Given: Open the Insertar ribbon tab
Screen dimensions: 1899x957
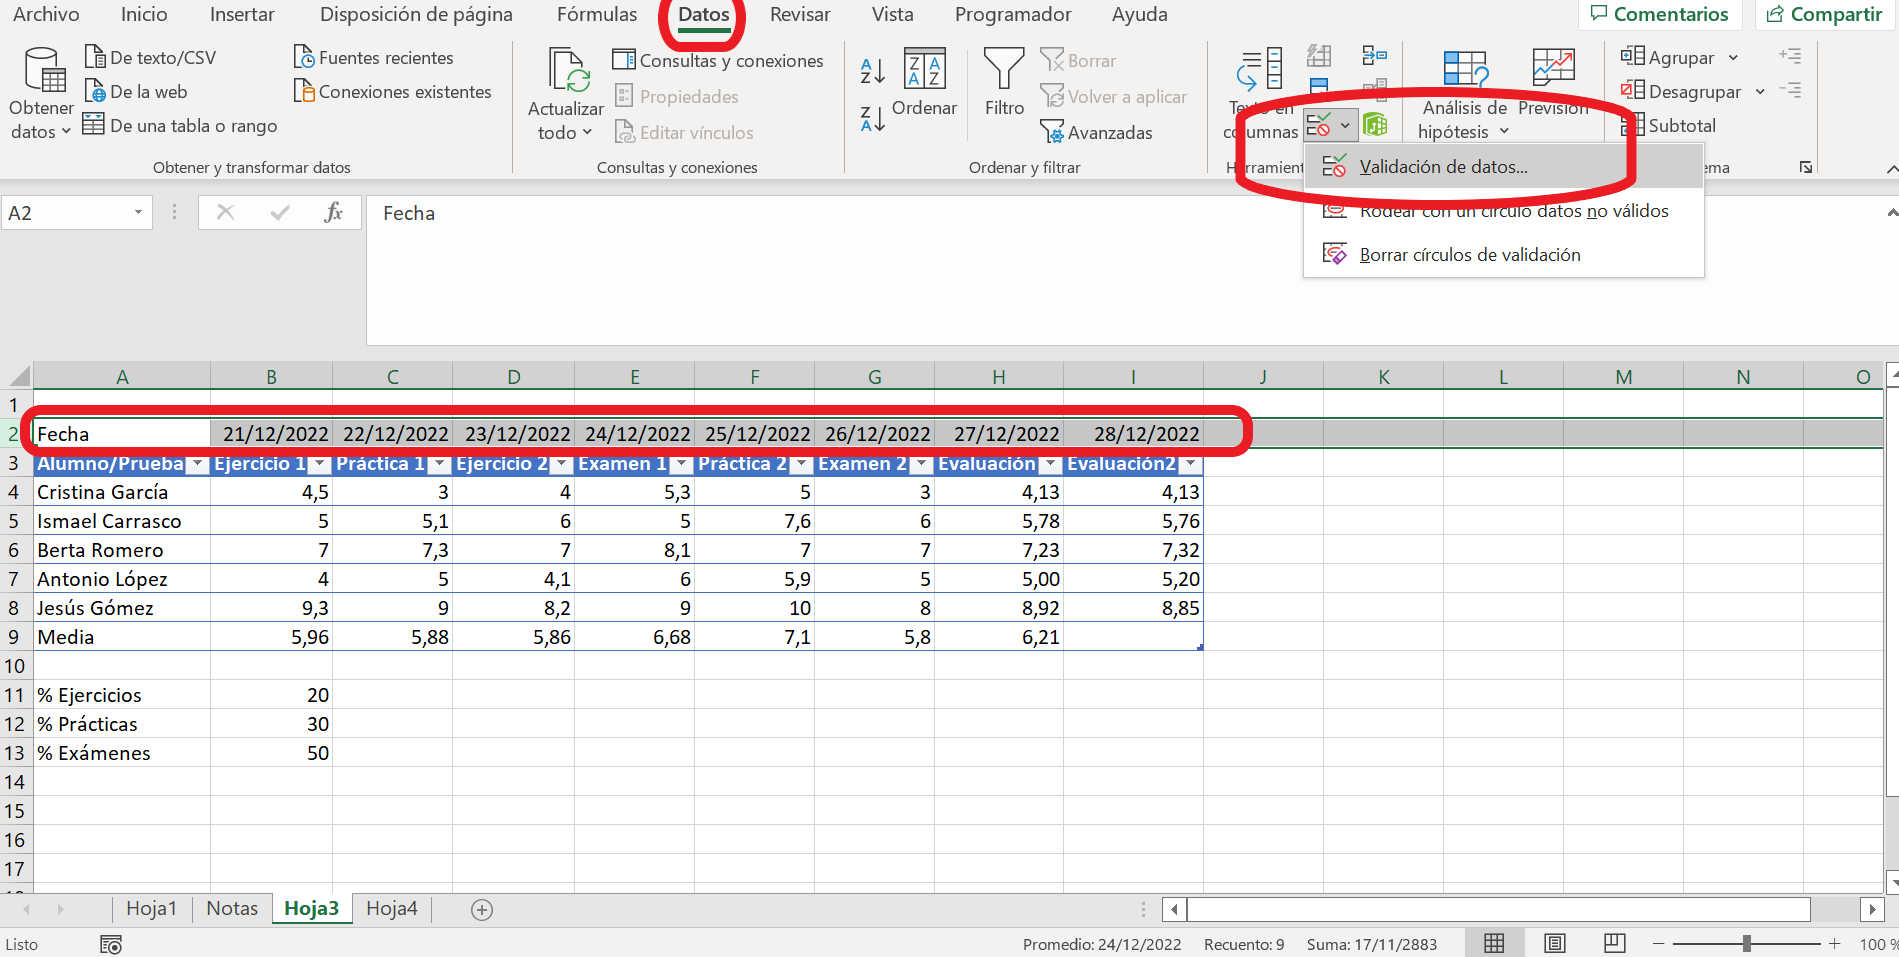Looking at the screenshot, I should pyautogui.click(x=242, y=15).
